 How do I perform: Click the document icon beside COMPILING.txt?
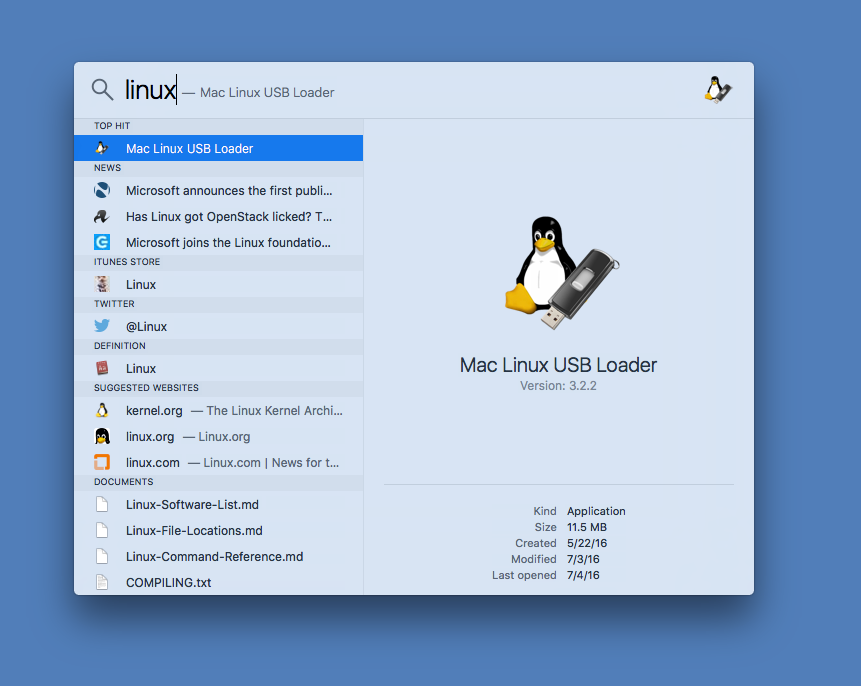click(103, 582)
